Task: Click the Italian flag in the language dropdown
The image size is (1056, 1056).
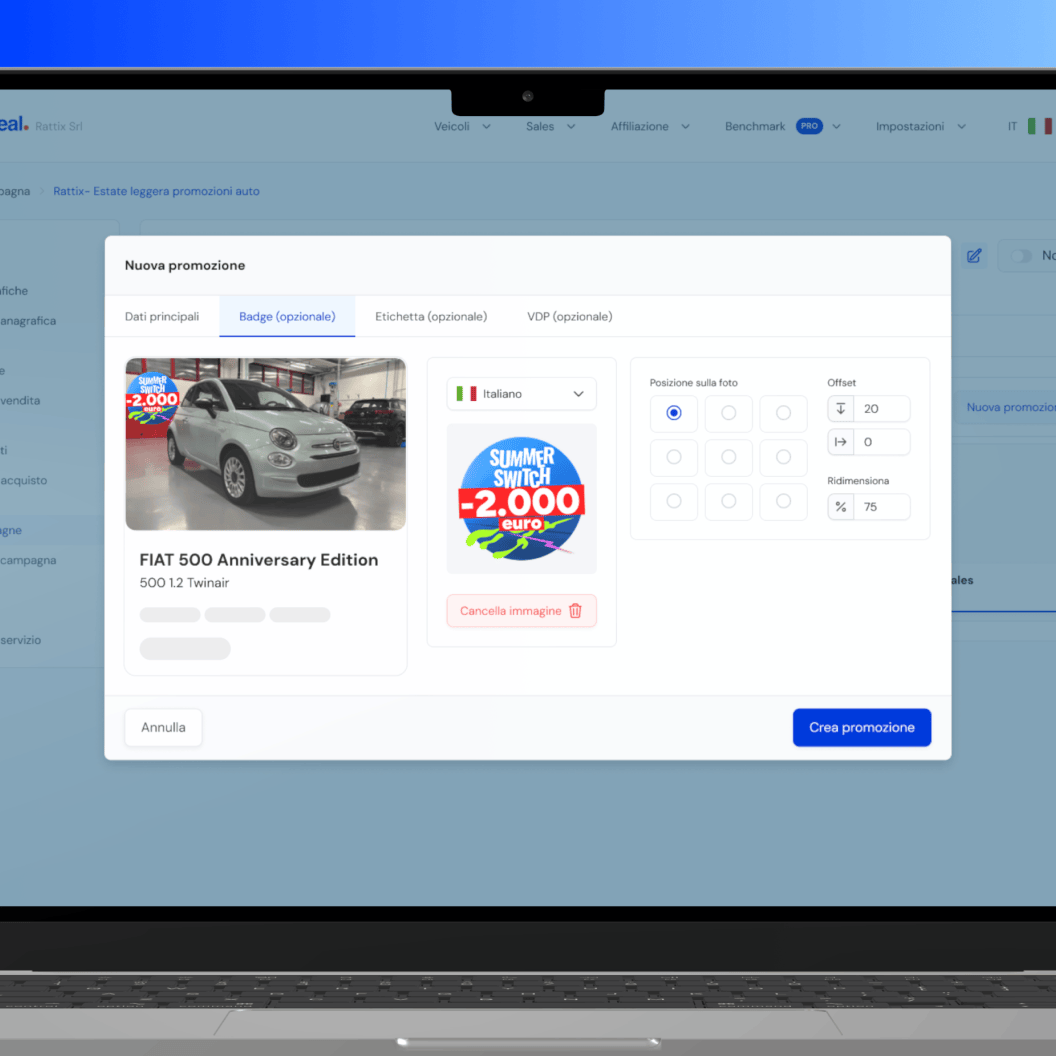Action: pyautogui.click(x=466, y=393)
